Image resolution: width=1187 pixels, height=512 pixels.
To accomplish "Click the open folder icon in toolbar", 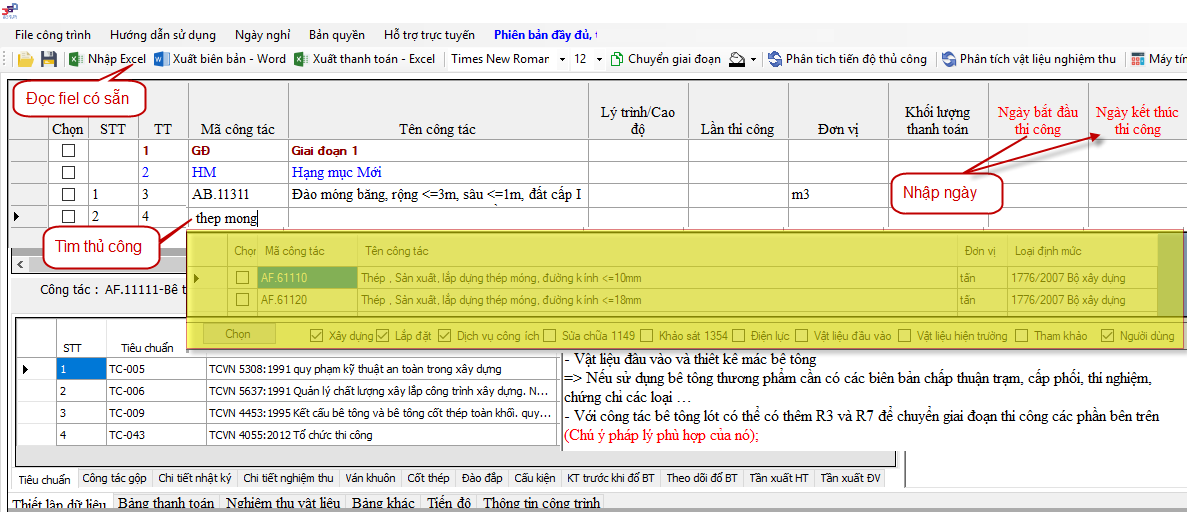I will 25,59.
